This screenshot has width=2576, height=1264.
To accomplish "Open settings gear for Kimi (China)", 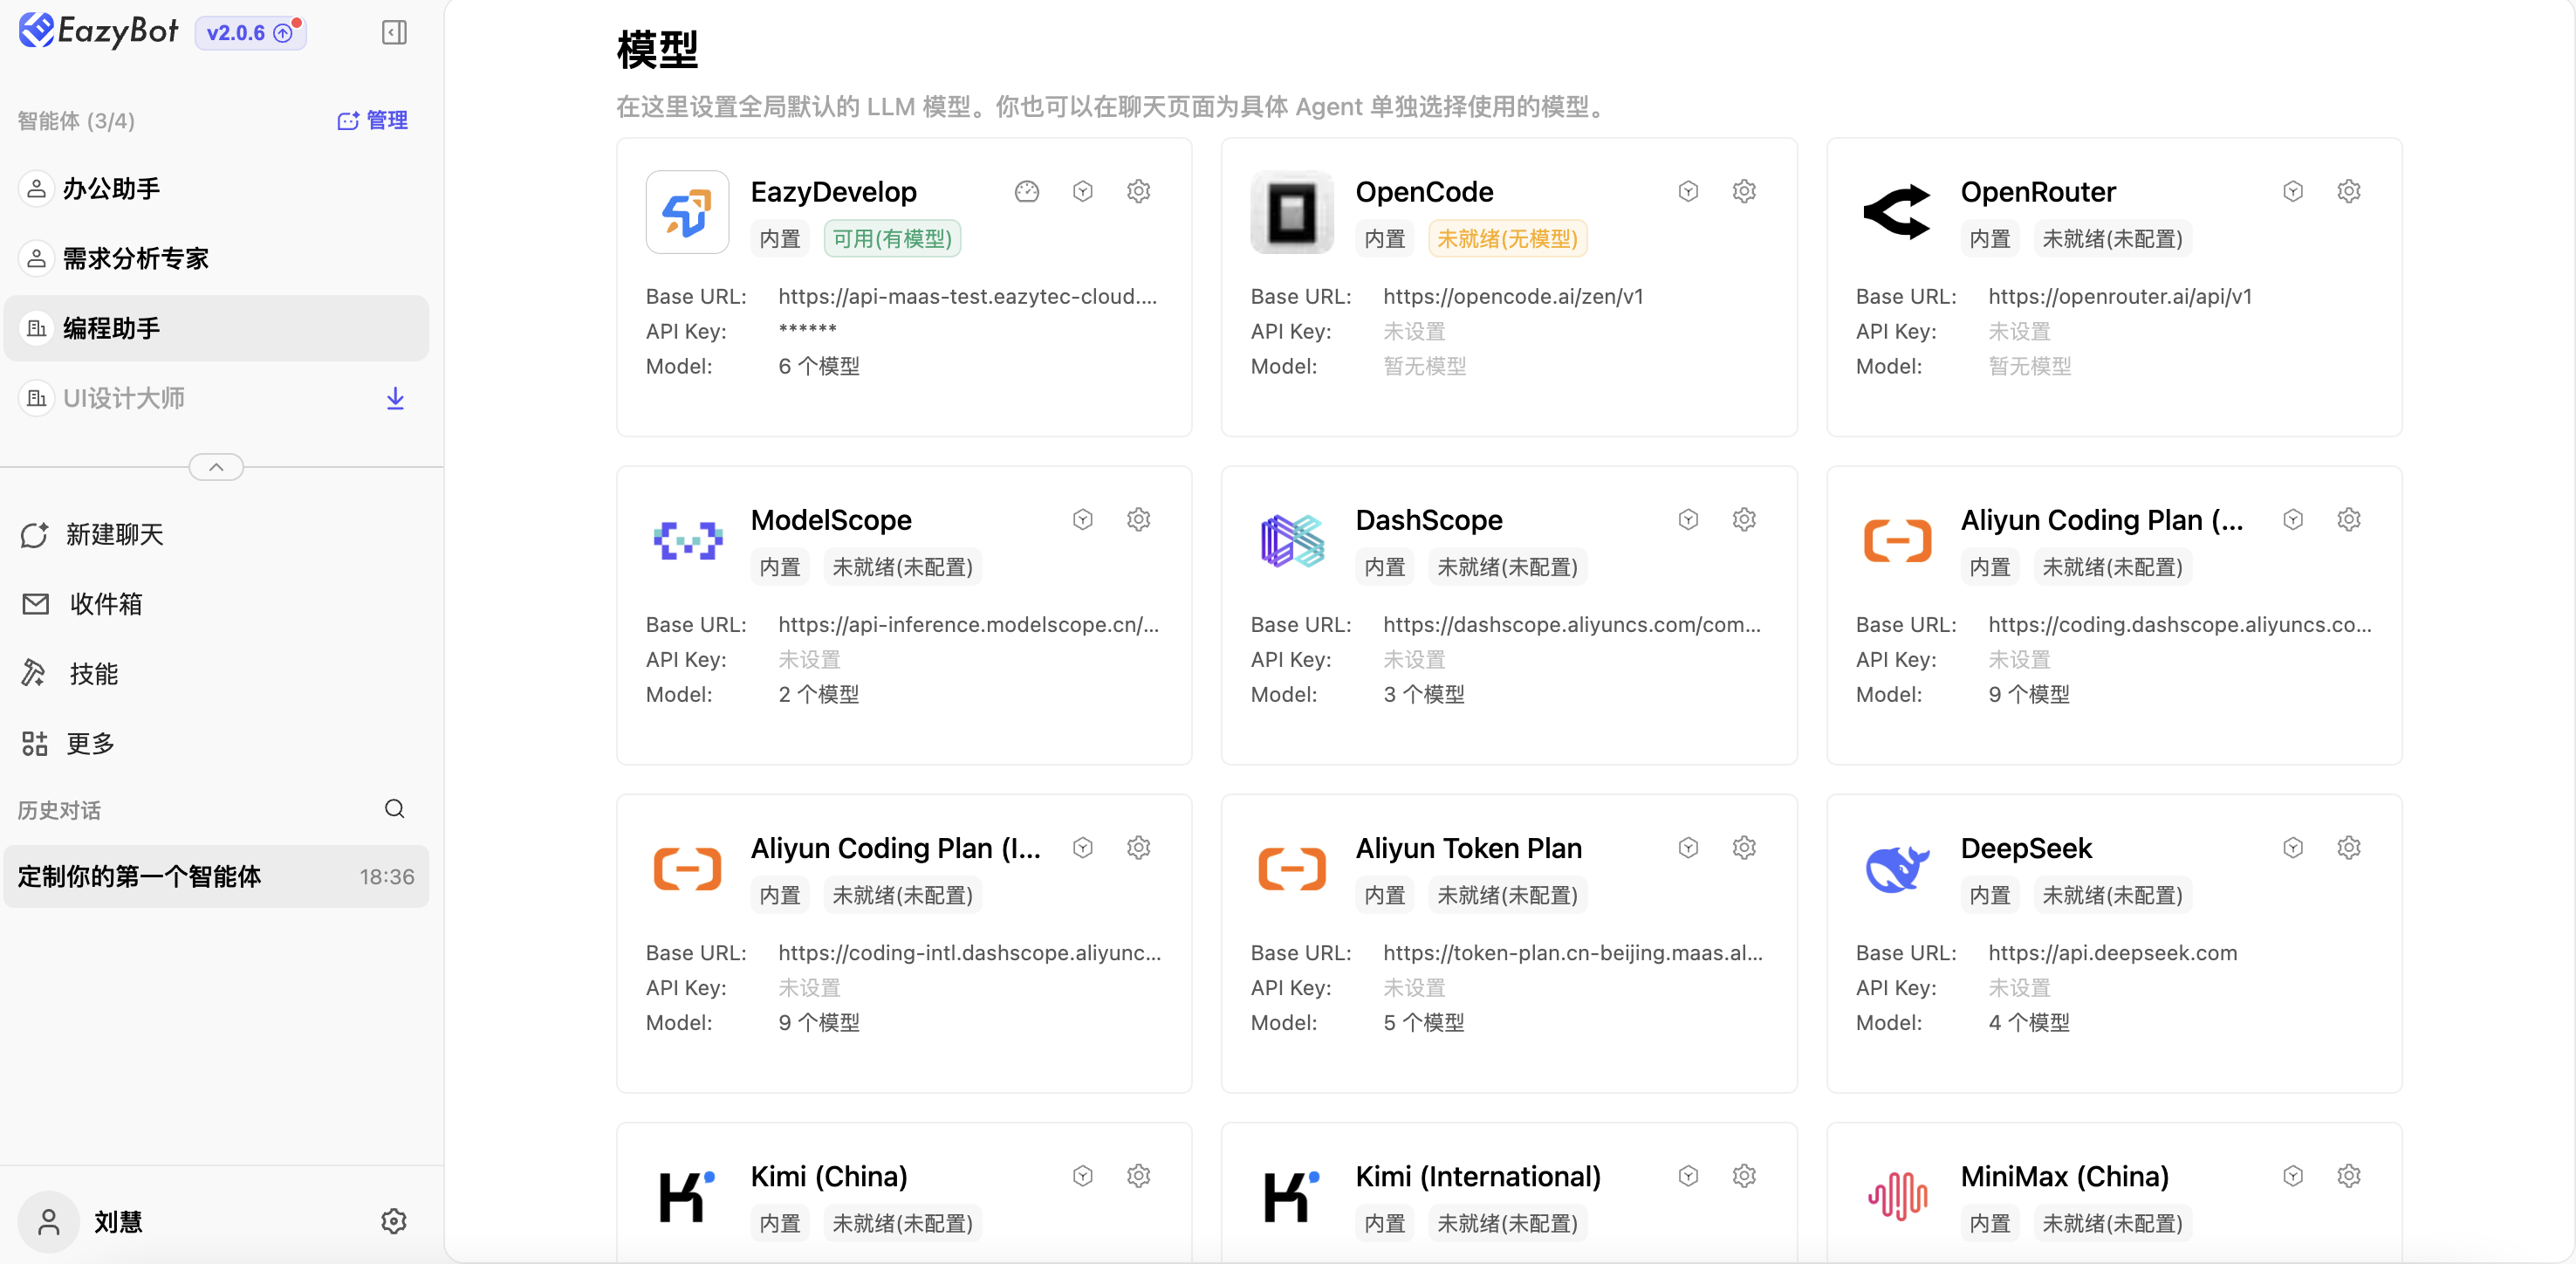I will pos(1139,1175).
